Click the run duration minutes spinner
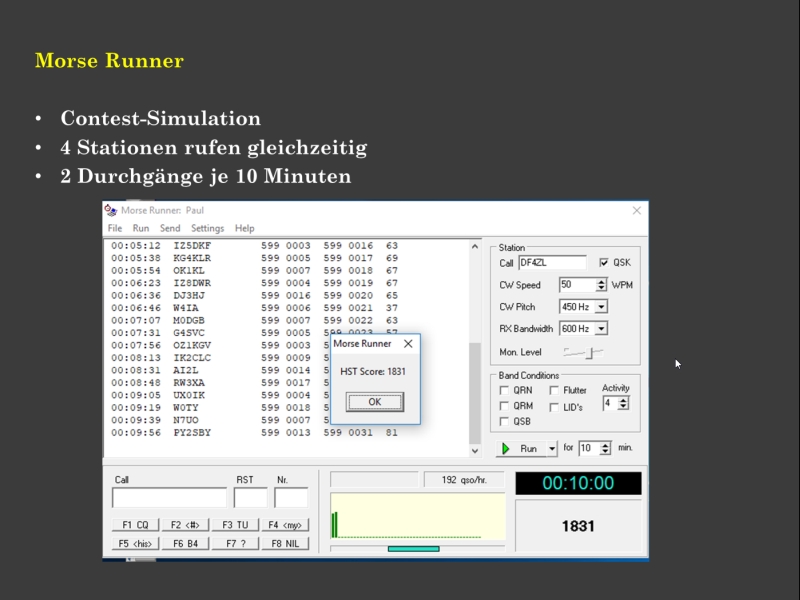Image resolution: width=800 pixels, height=600 pixels. (x=605, y=448)
